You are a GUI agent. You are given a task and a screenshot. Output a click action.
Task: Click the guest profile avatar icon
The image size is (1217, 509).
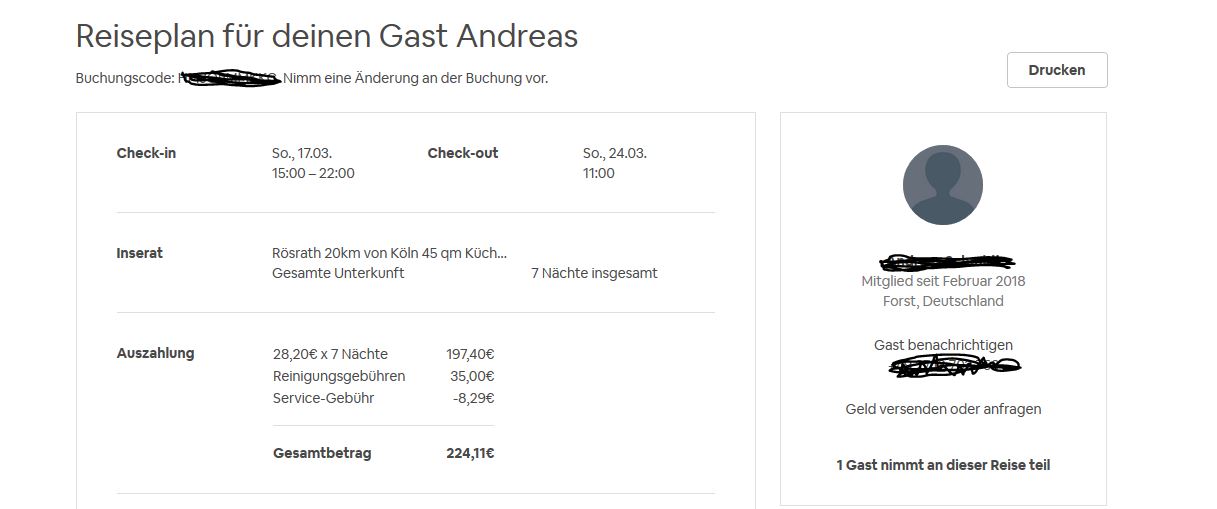pos(942,185)
